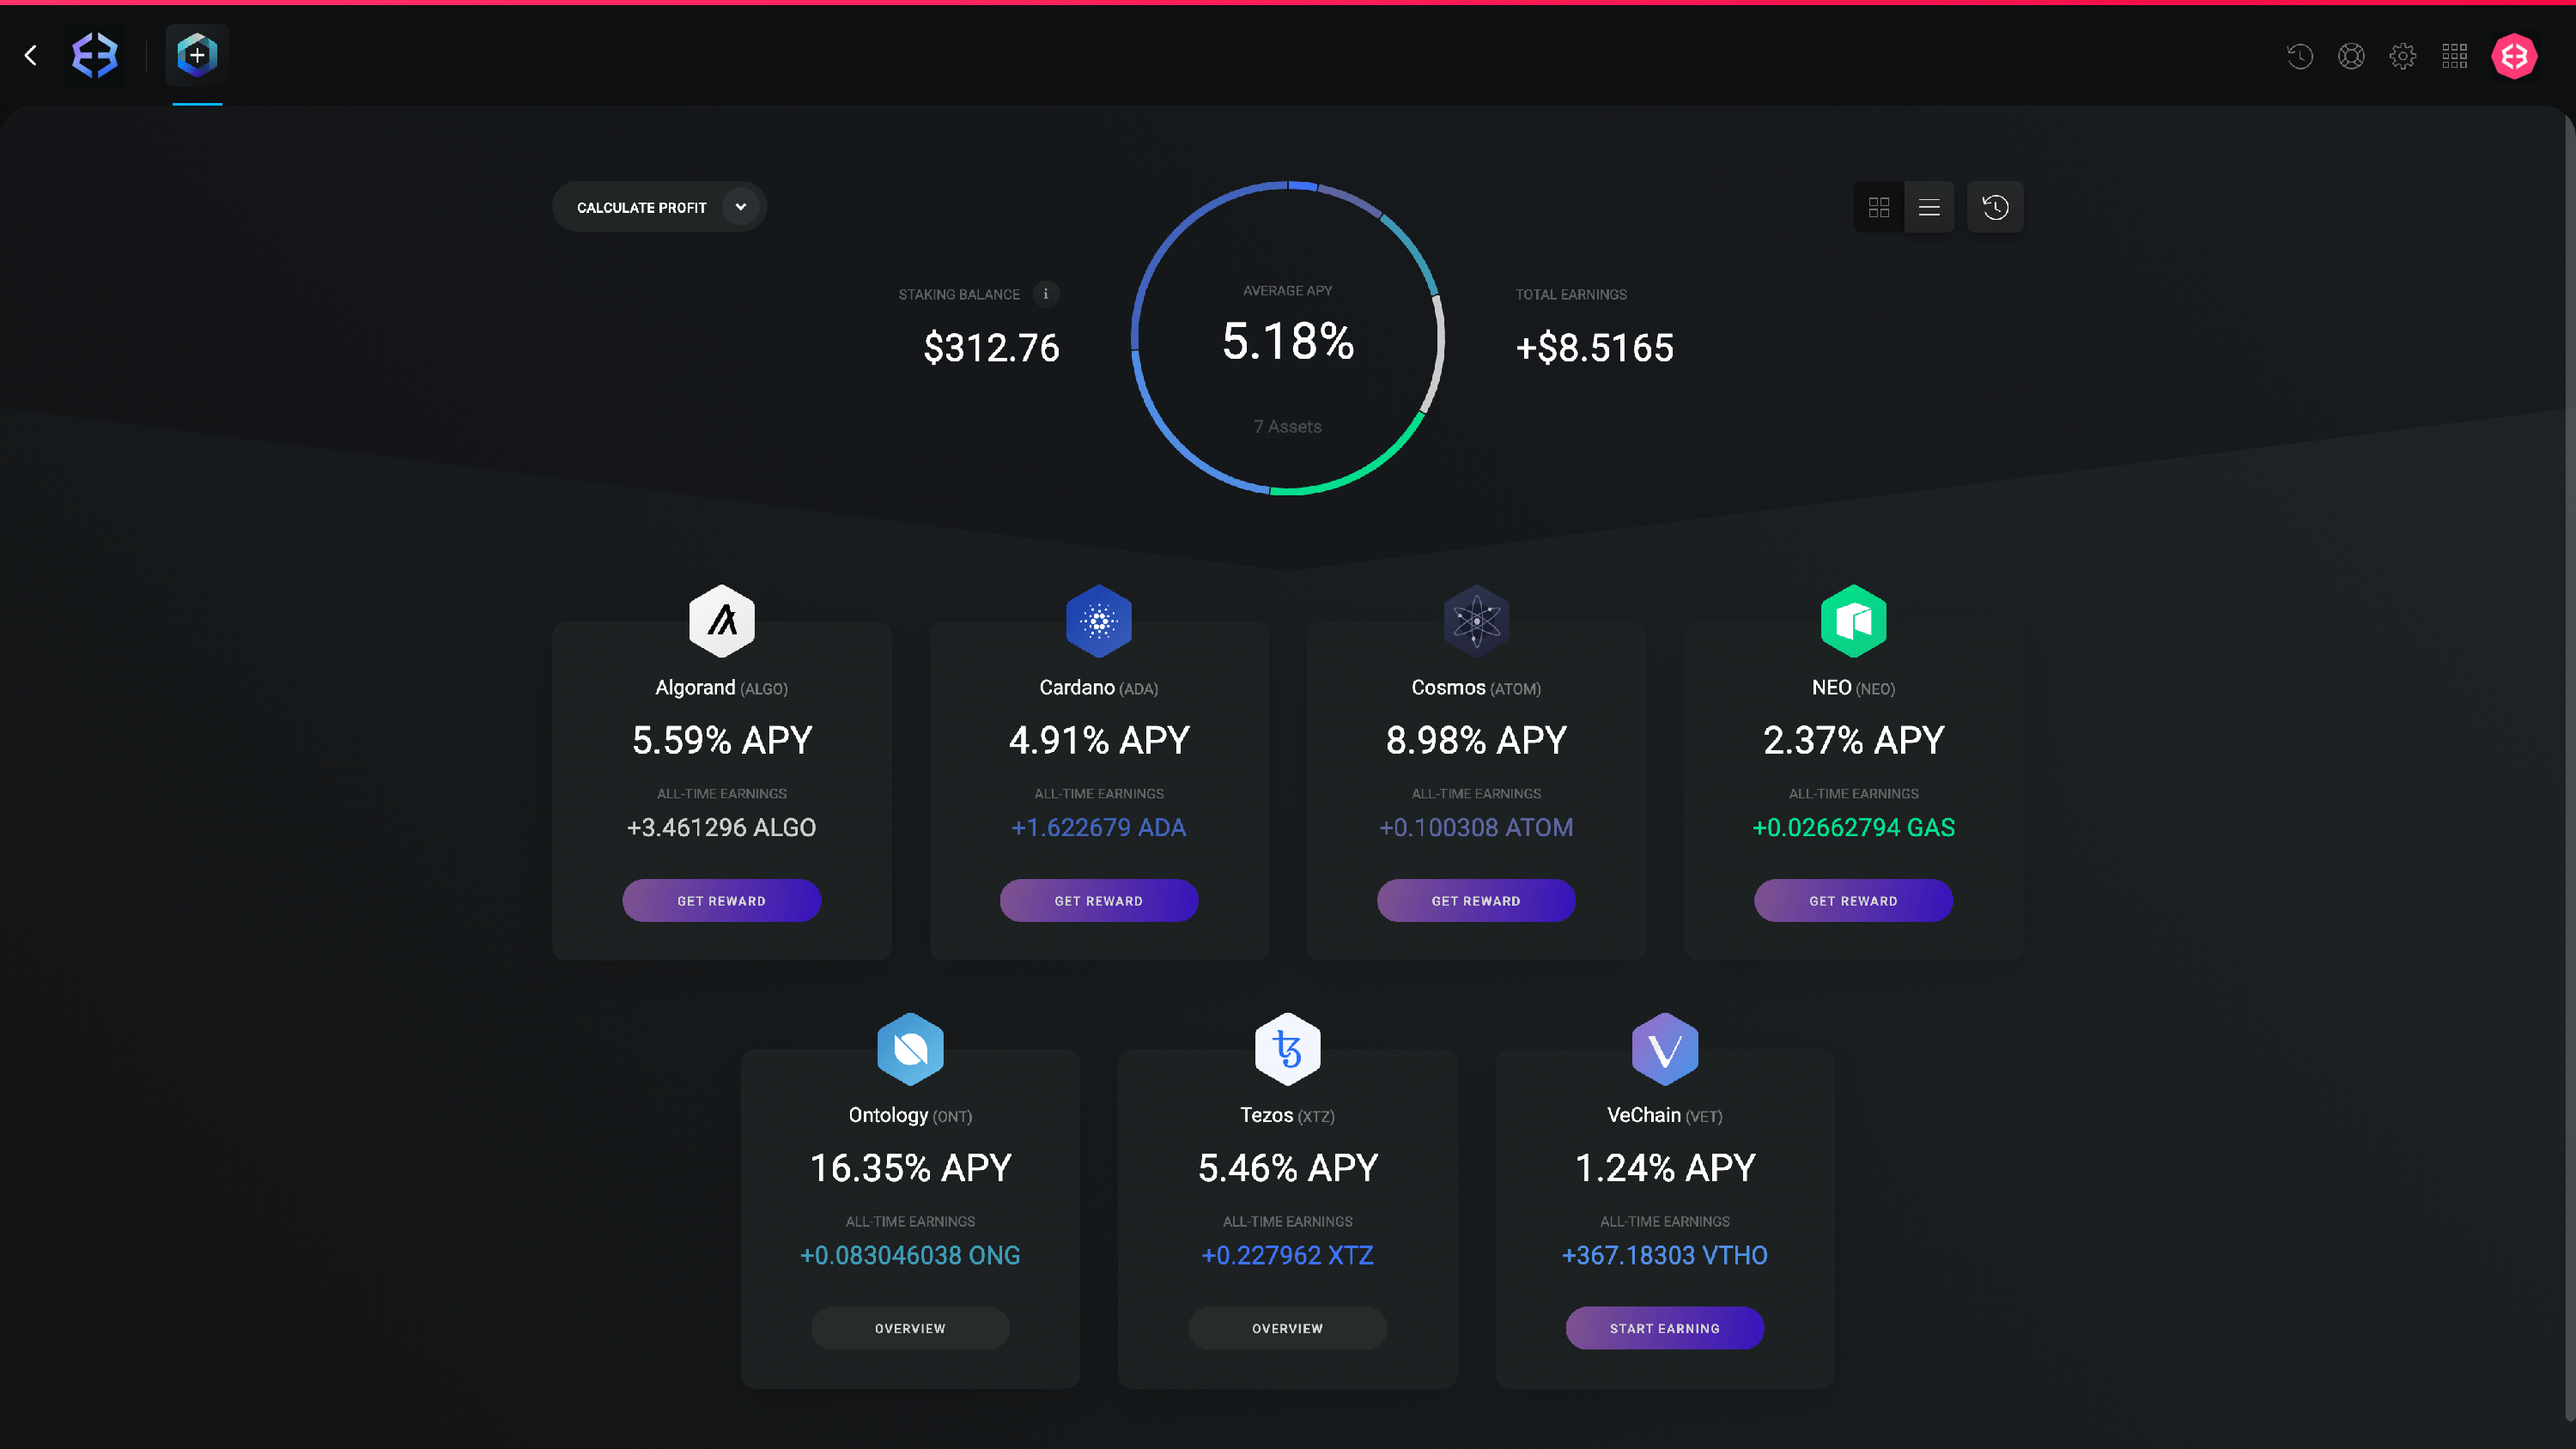The width and height of the screenshot is (2576, 1449).
Task: Get reward for Cardano
Action: 1099,901
